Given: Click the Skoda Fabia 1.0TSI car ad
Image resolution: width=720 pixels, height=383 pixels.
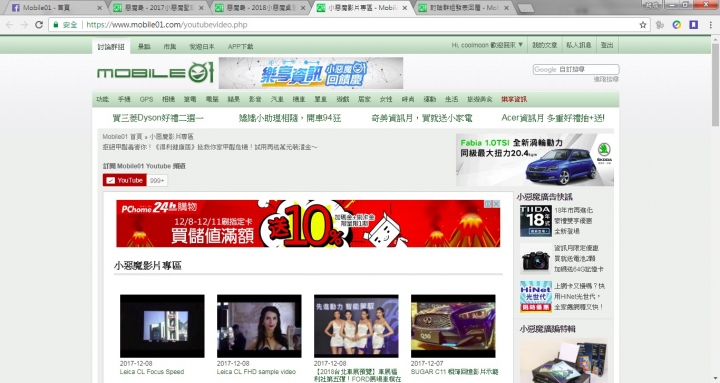Looking at the screenshot, I should pos(535,160).
